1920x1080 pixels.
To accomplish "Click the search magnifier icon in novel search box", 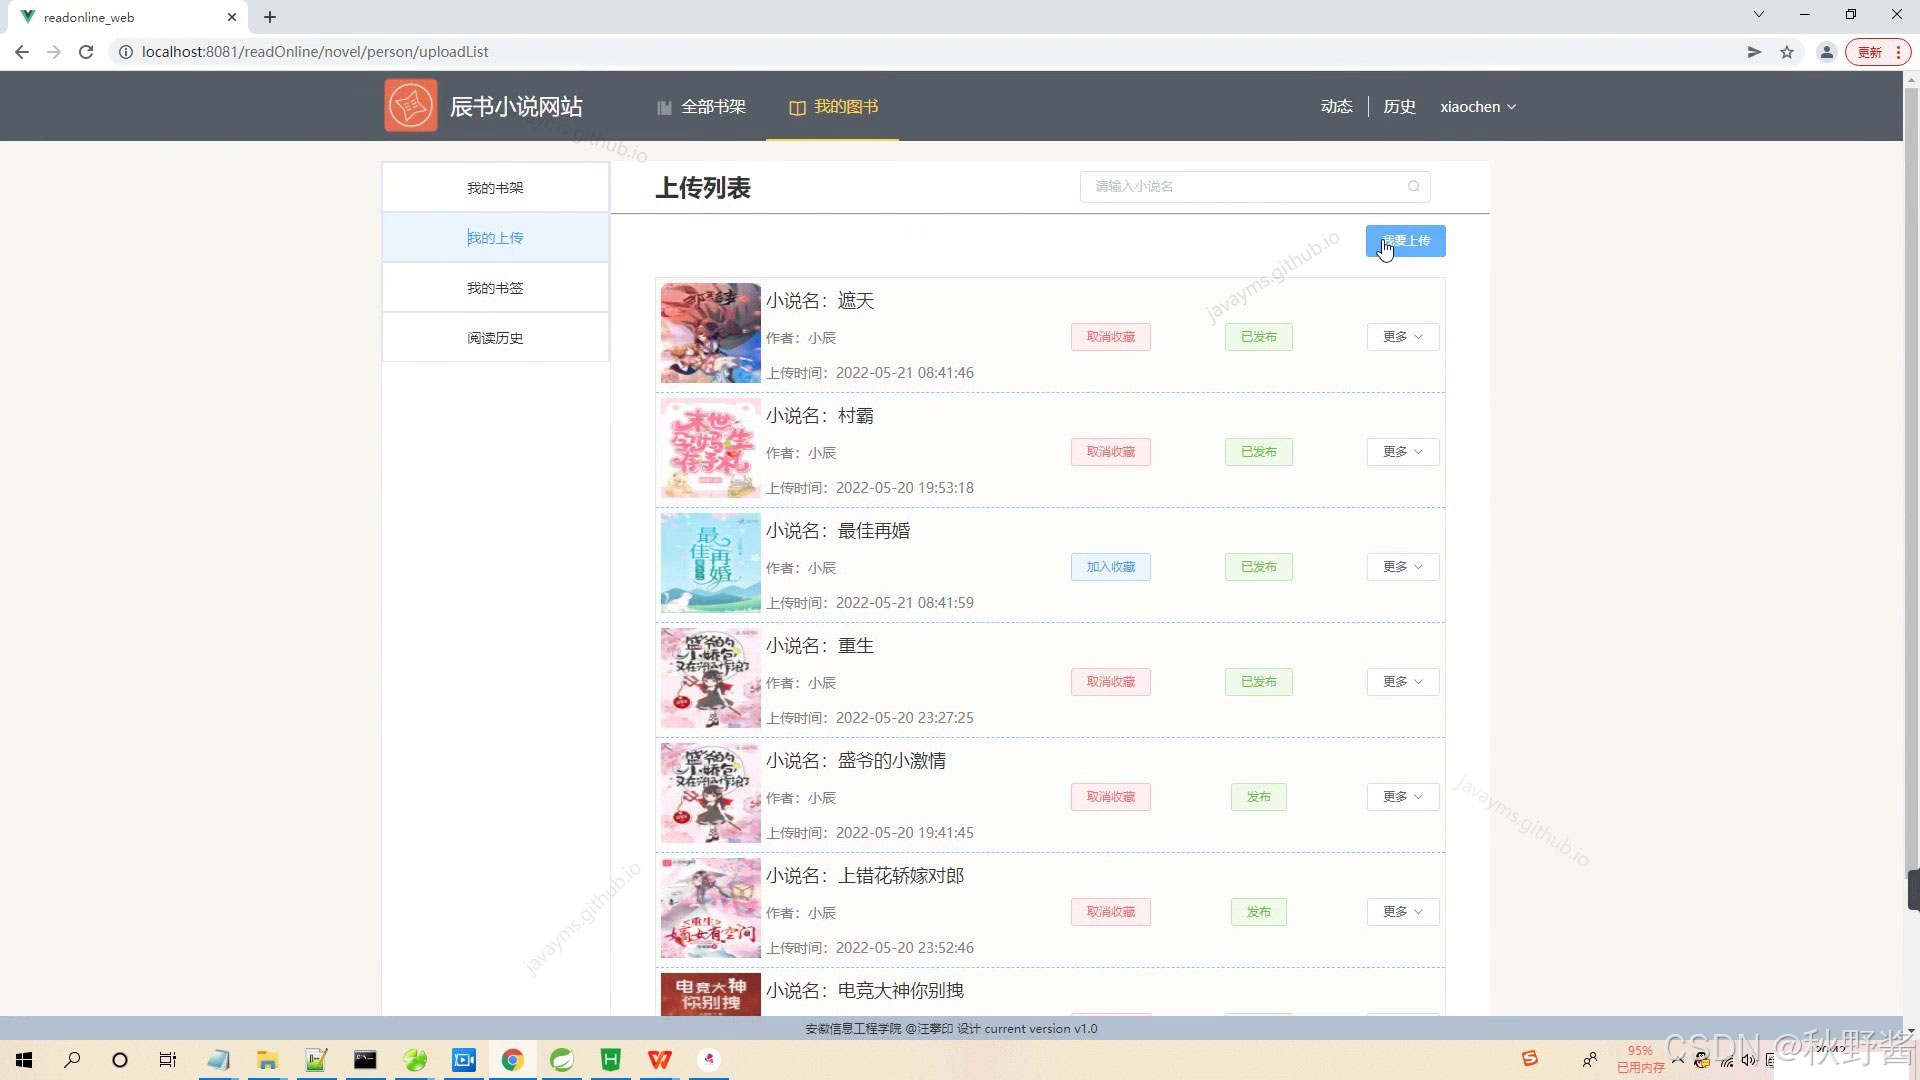I will point(1413,186).
